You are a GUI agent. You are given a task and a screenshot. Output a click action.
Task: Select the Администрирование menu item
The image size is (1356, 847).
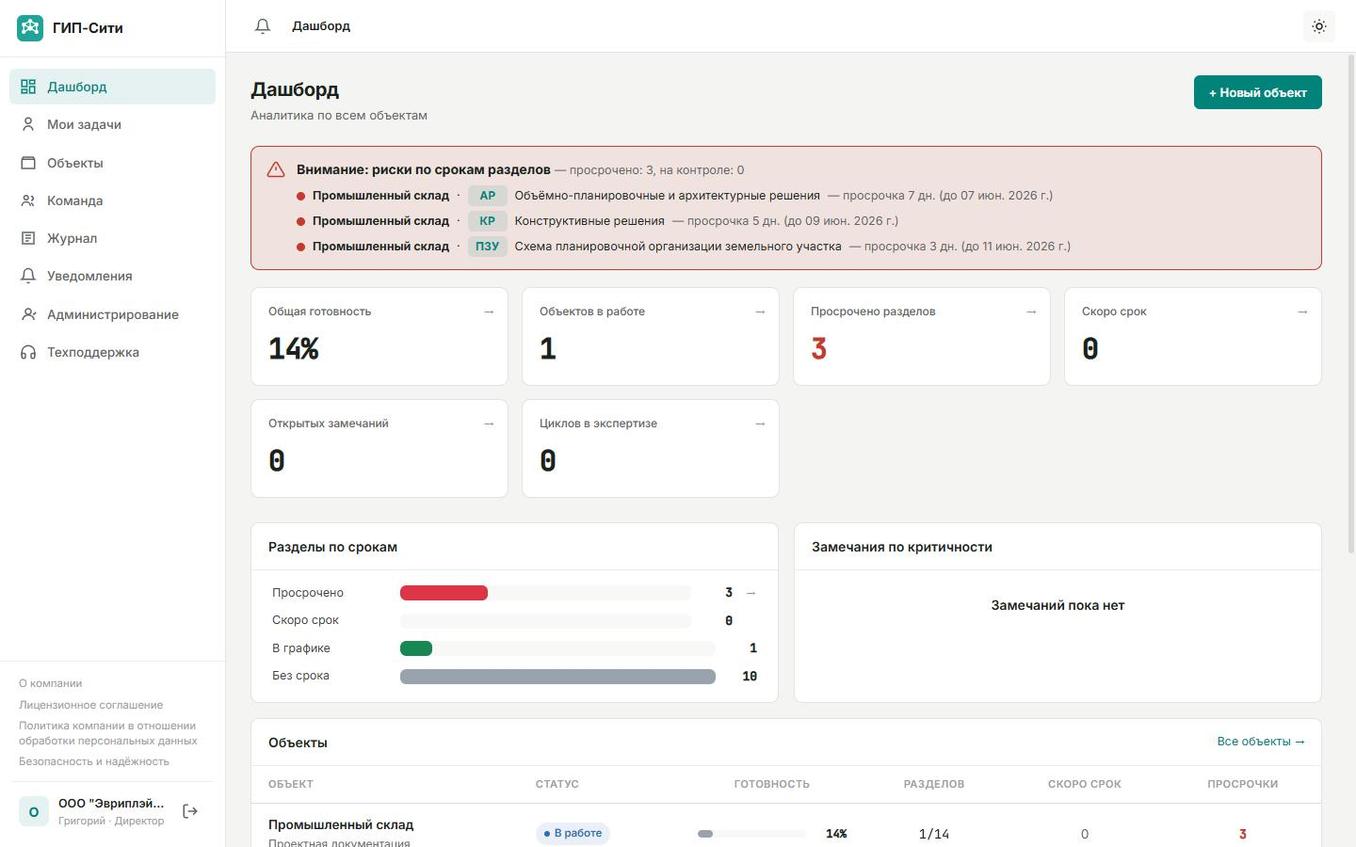point(112,314)
